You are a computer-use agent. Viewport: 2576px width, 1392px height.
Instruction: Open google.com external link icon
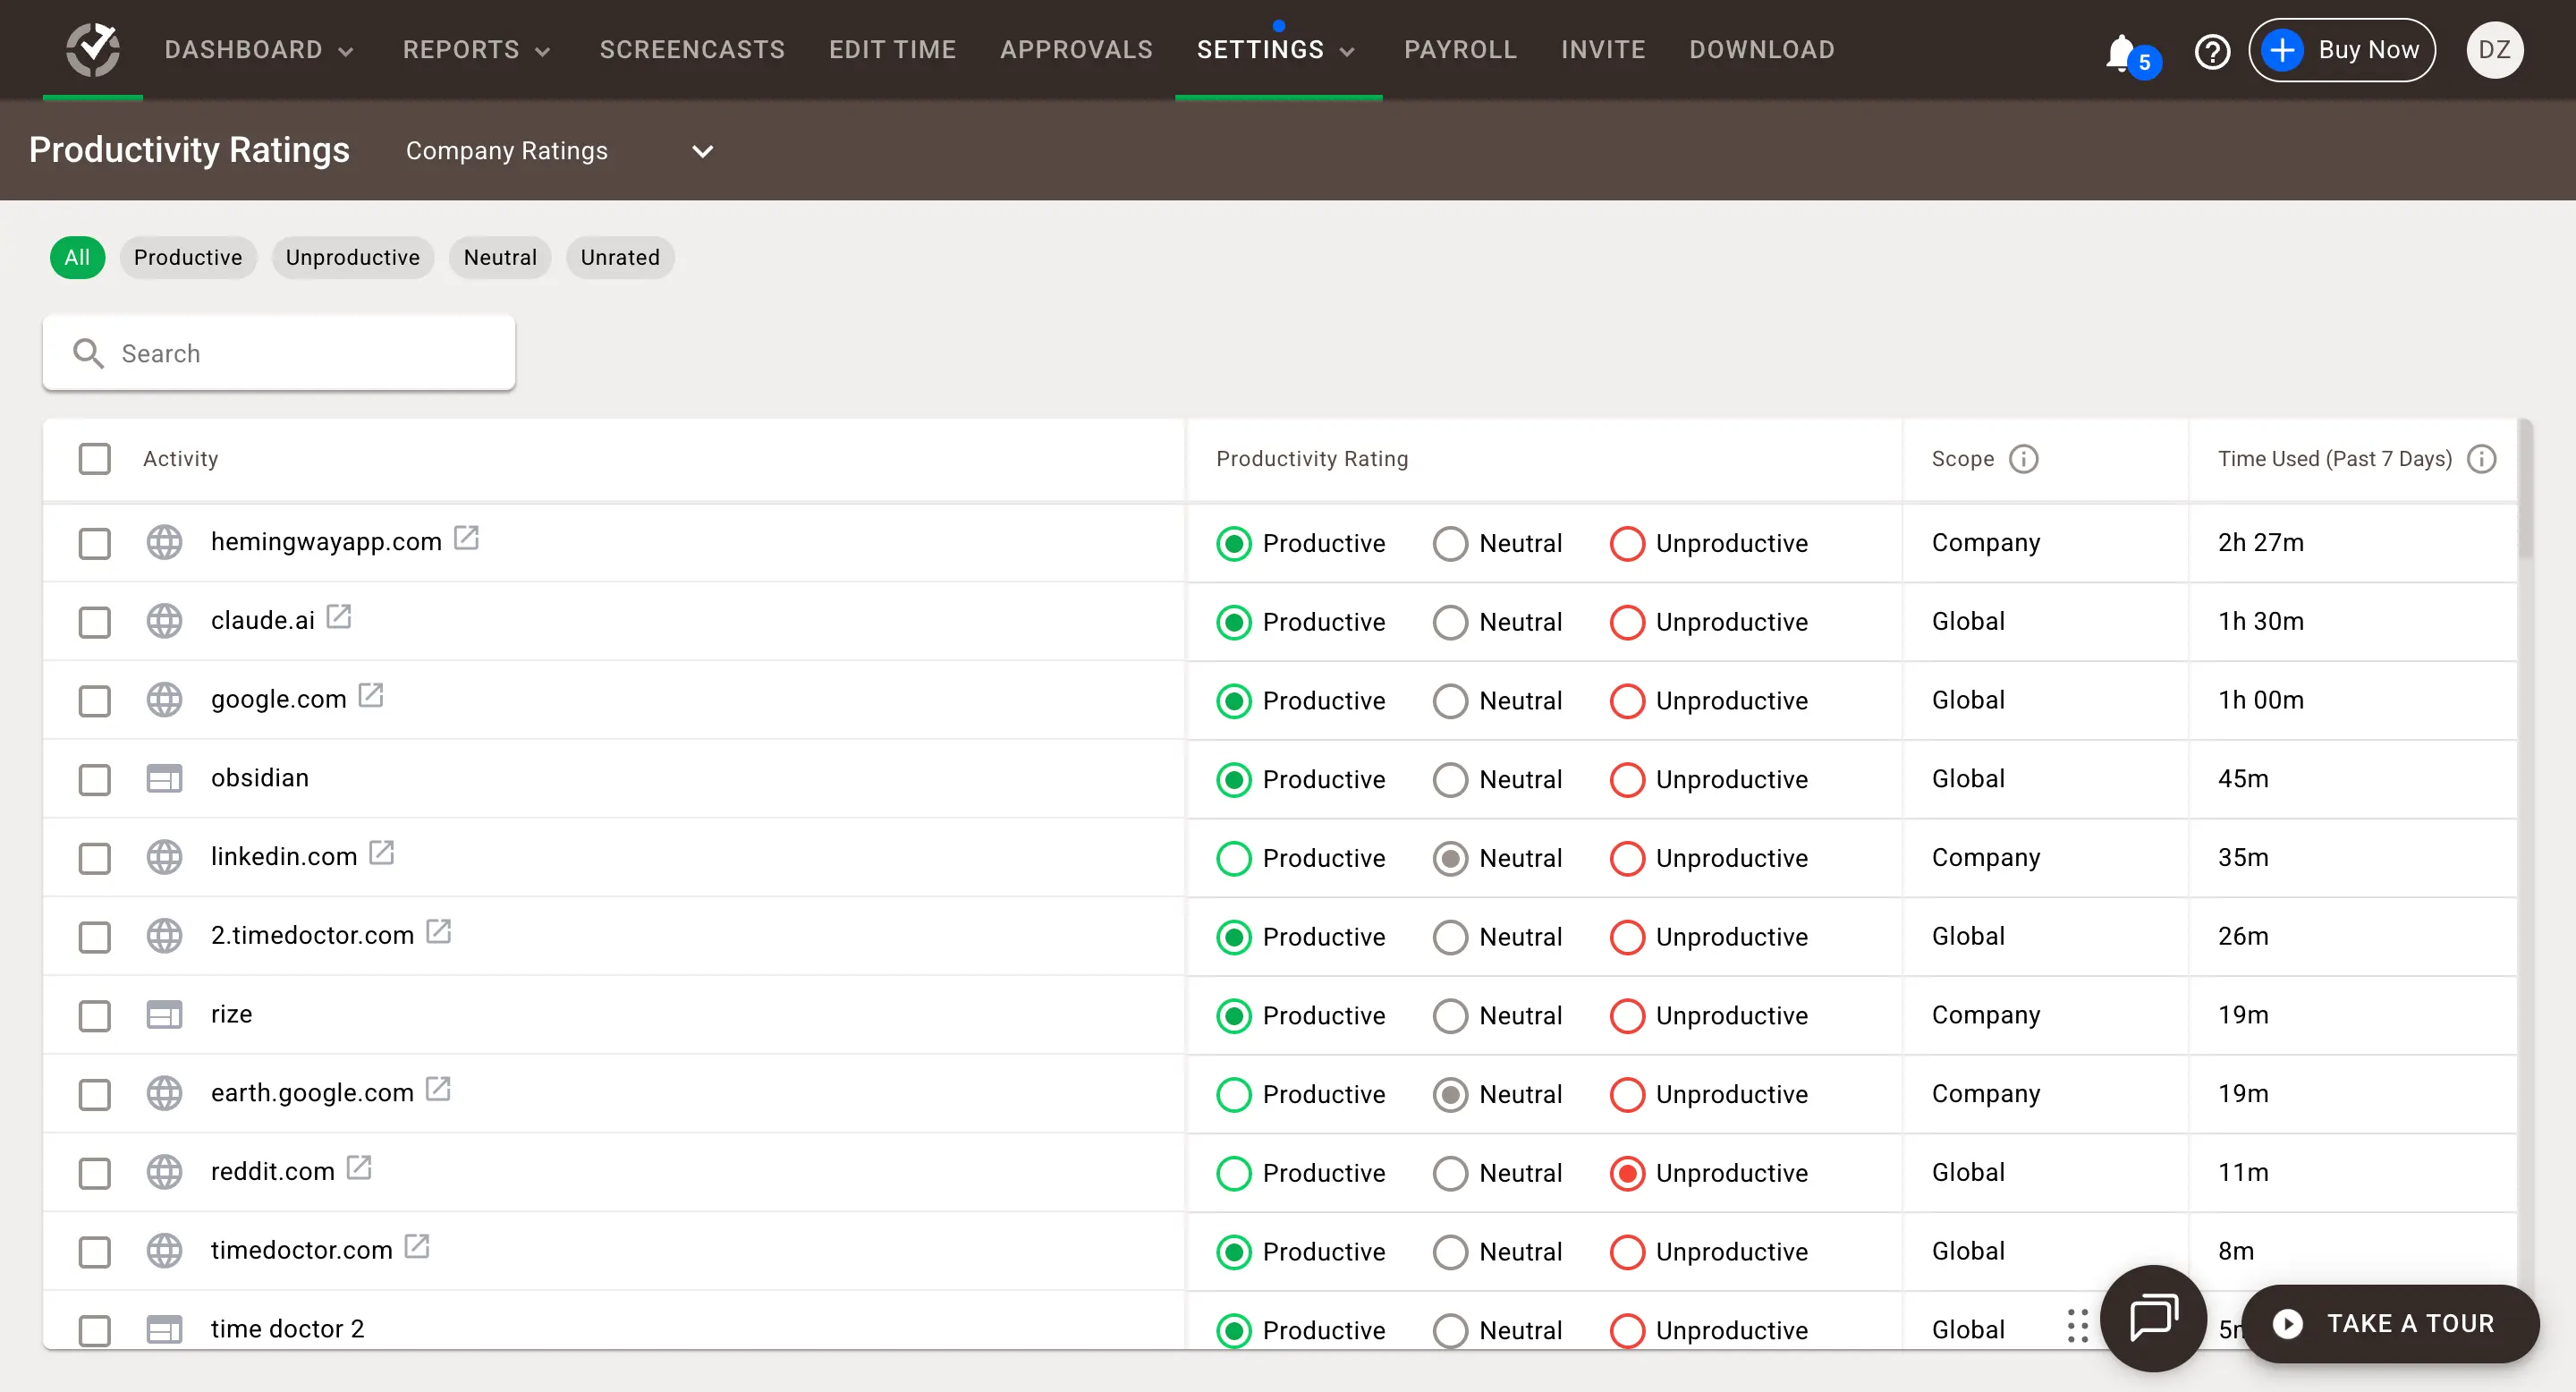point(371,695)
